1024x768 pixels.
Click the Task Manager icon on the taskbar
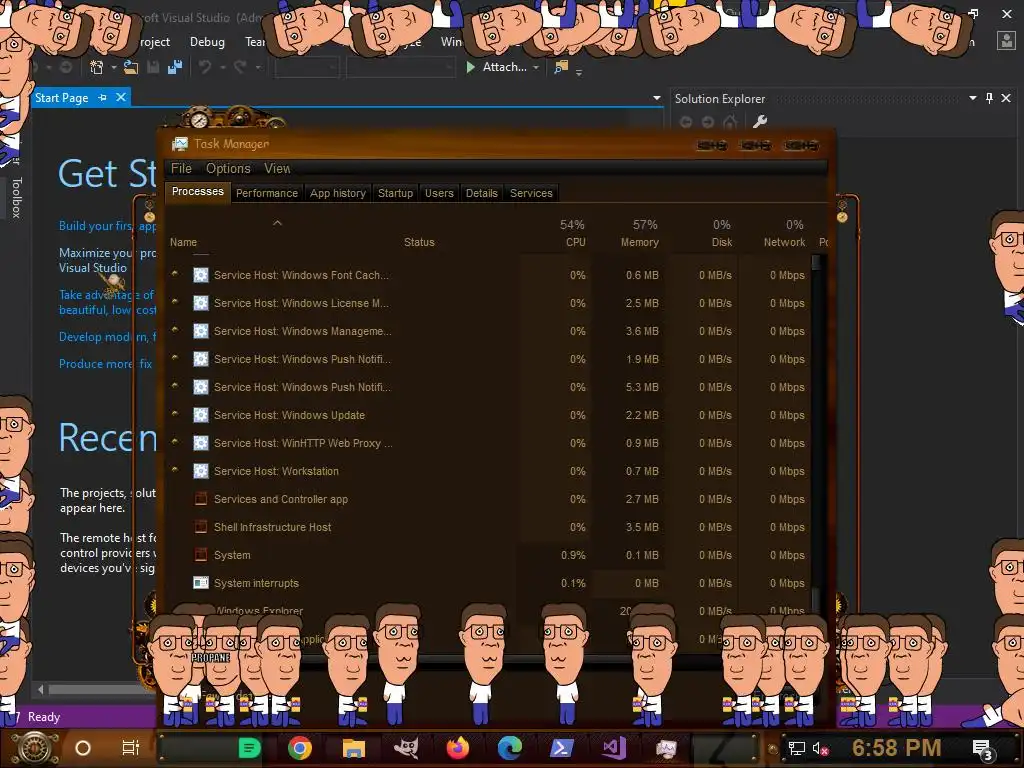tap(666, 748)
